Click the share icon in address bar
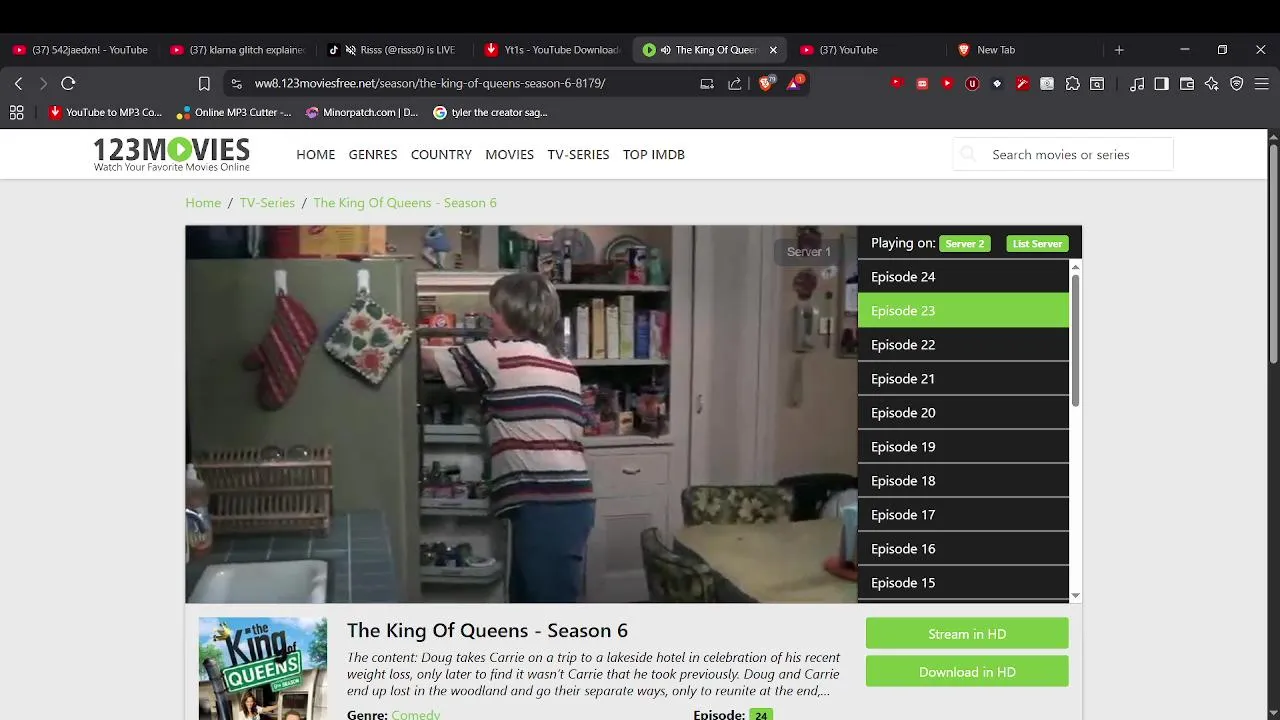Viewport: 1280px width, 720px height. (x=735, y=84)
